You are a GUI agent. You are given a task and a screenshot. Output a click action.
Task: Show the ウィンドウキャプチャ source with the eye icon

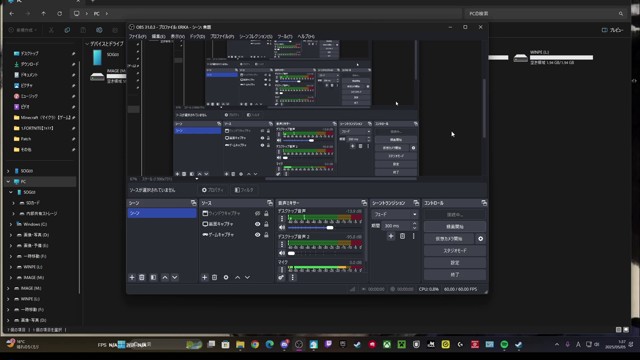[258, 213]
